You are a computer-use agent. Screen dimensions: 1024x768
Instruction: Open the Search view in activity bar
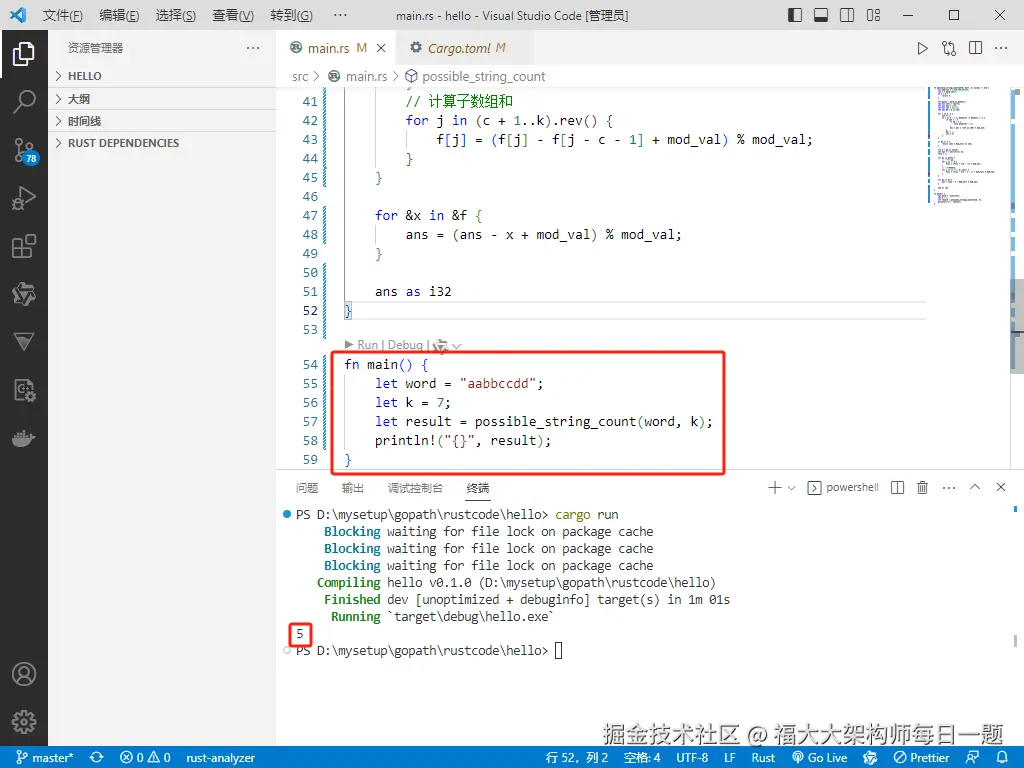click(24, 102)
